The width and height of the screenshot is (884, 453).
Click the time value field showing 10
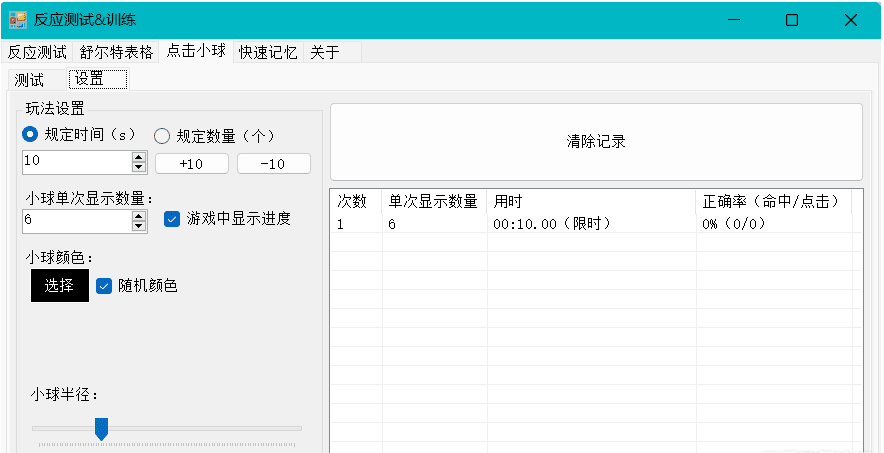77,162
